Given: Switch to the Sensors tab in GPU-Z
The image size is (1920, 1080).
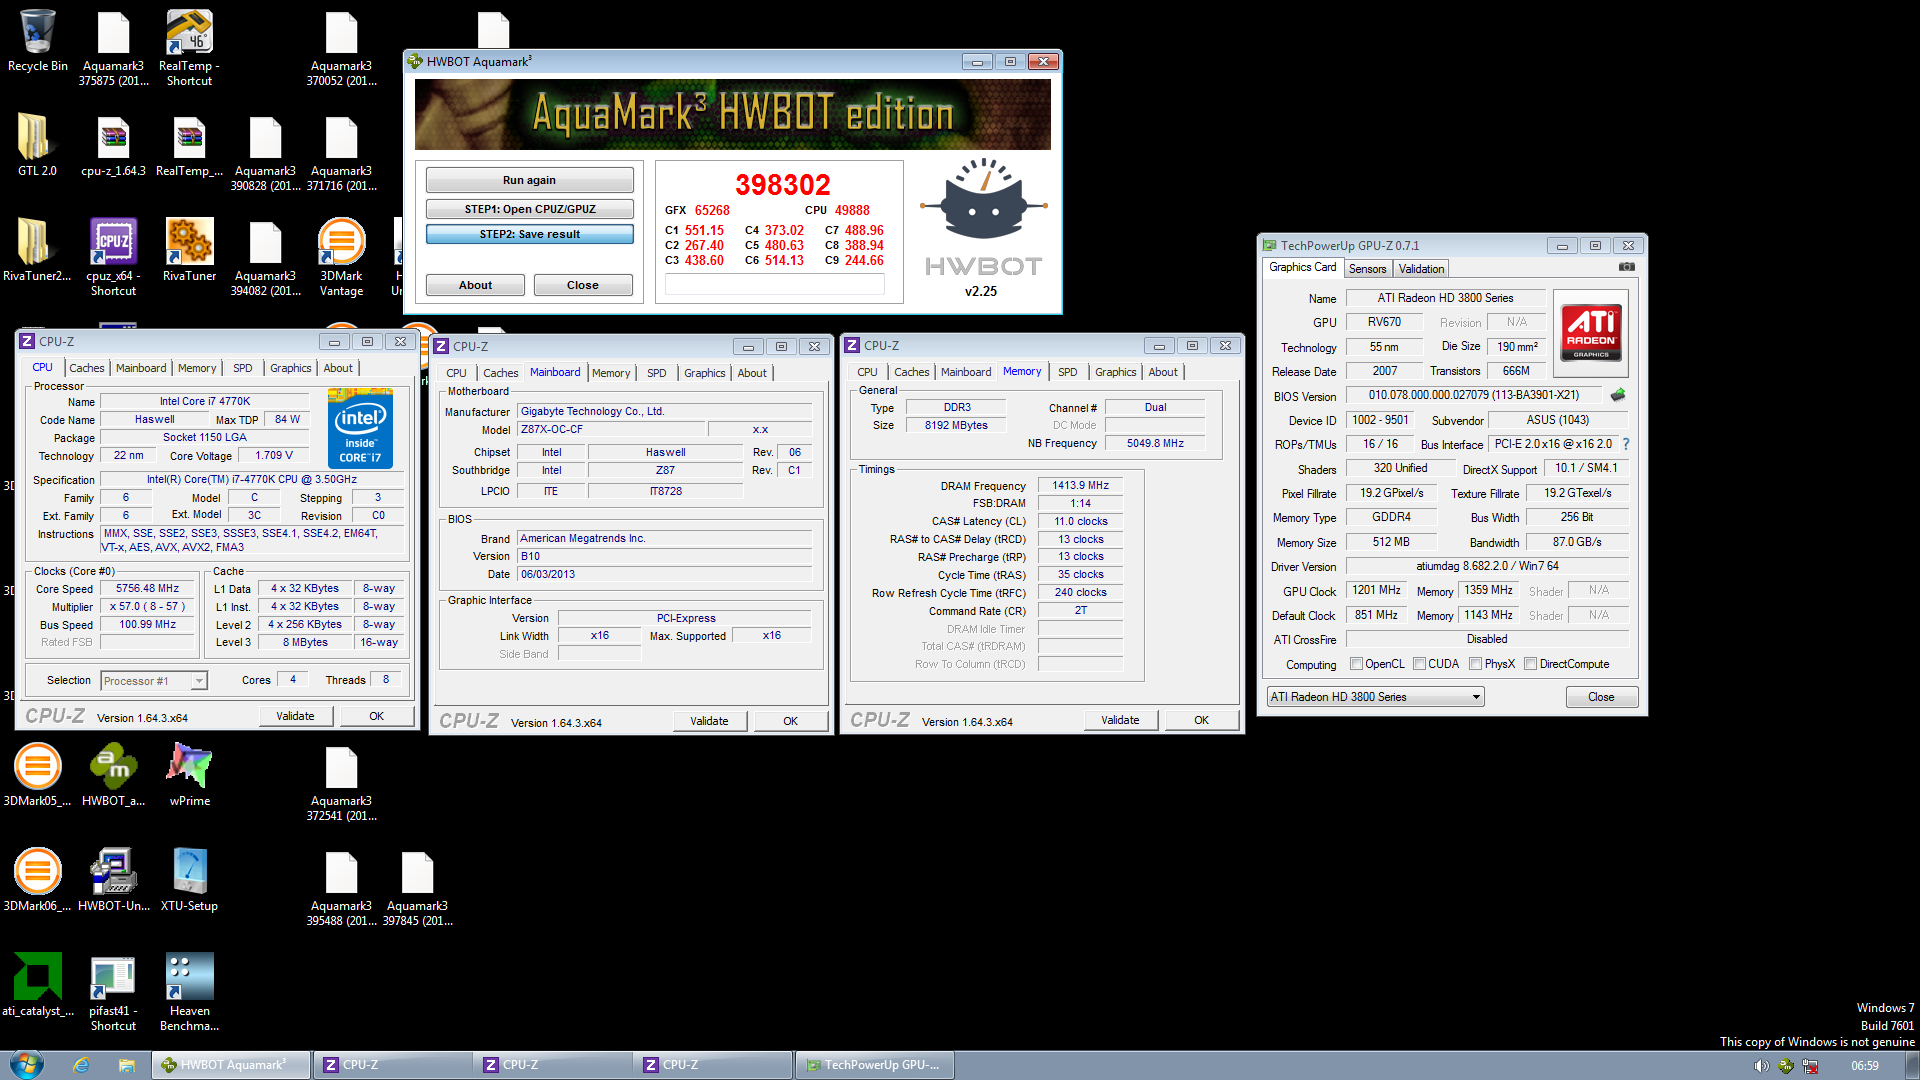Looking at the screenshot, I should click(x=1367, y=269).
